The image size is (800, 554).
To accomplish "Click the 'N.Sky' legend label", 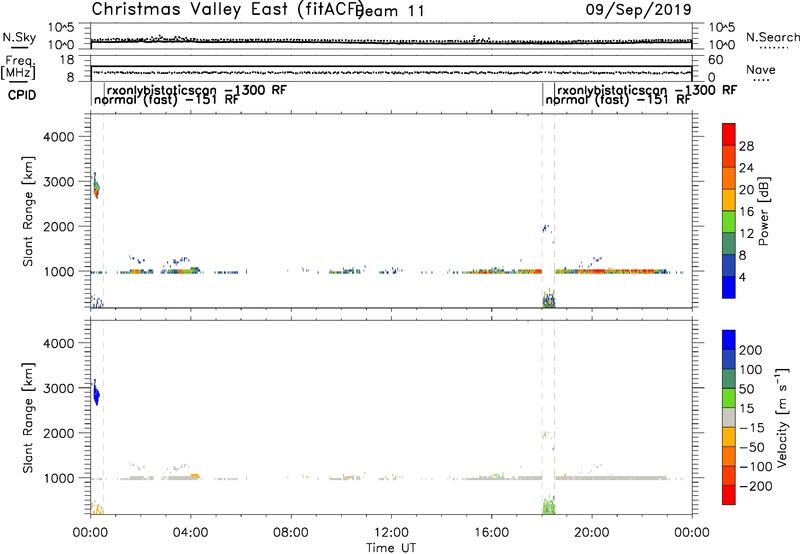I will click(19, 37).
